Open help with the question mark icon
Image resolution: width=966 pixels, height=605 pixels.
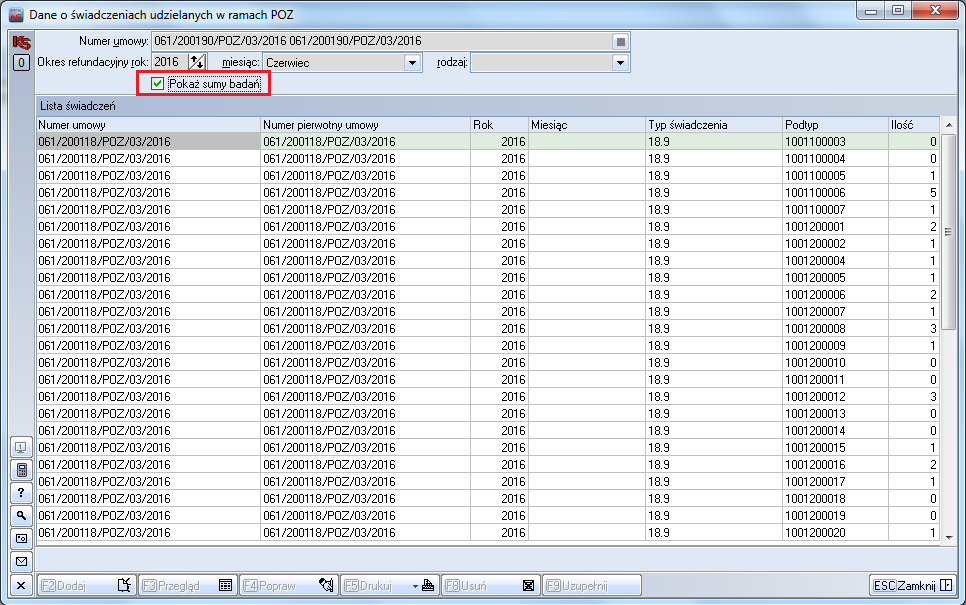[x=21, y=493]
